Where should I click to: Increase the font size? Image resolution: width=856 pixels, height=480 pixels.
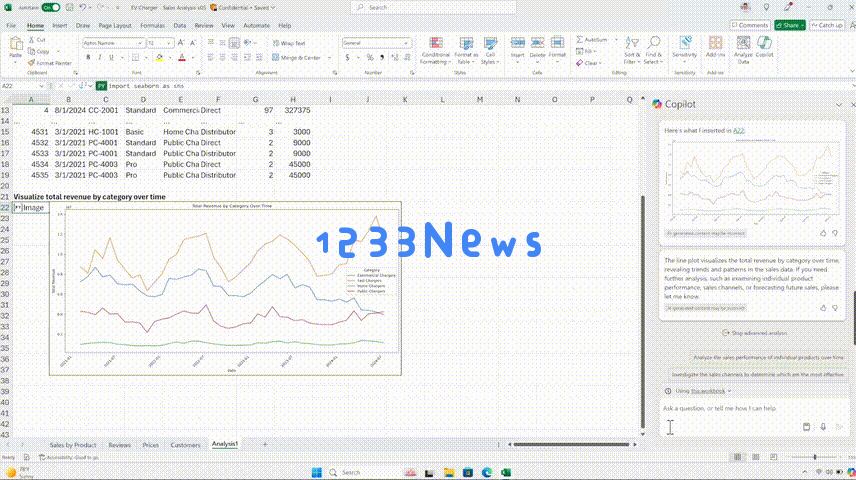181,43
